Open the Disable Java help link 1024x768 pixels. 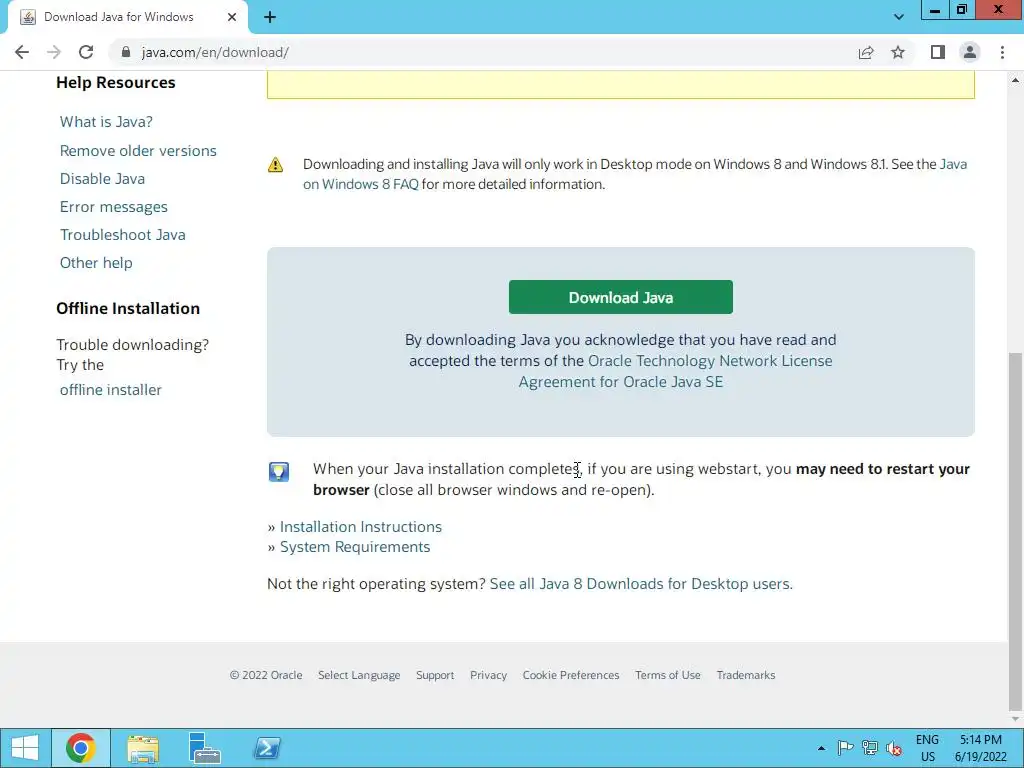[103, 179]
